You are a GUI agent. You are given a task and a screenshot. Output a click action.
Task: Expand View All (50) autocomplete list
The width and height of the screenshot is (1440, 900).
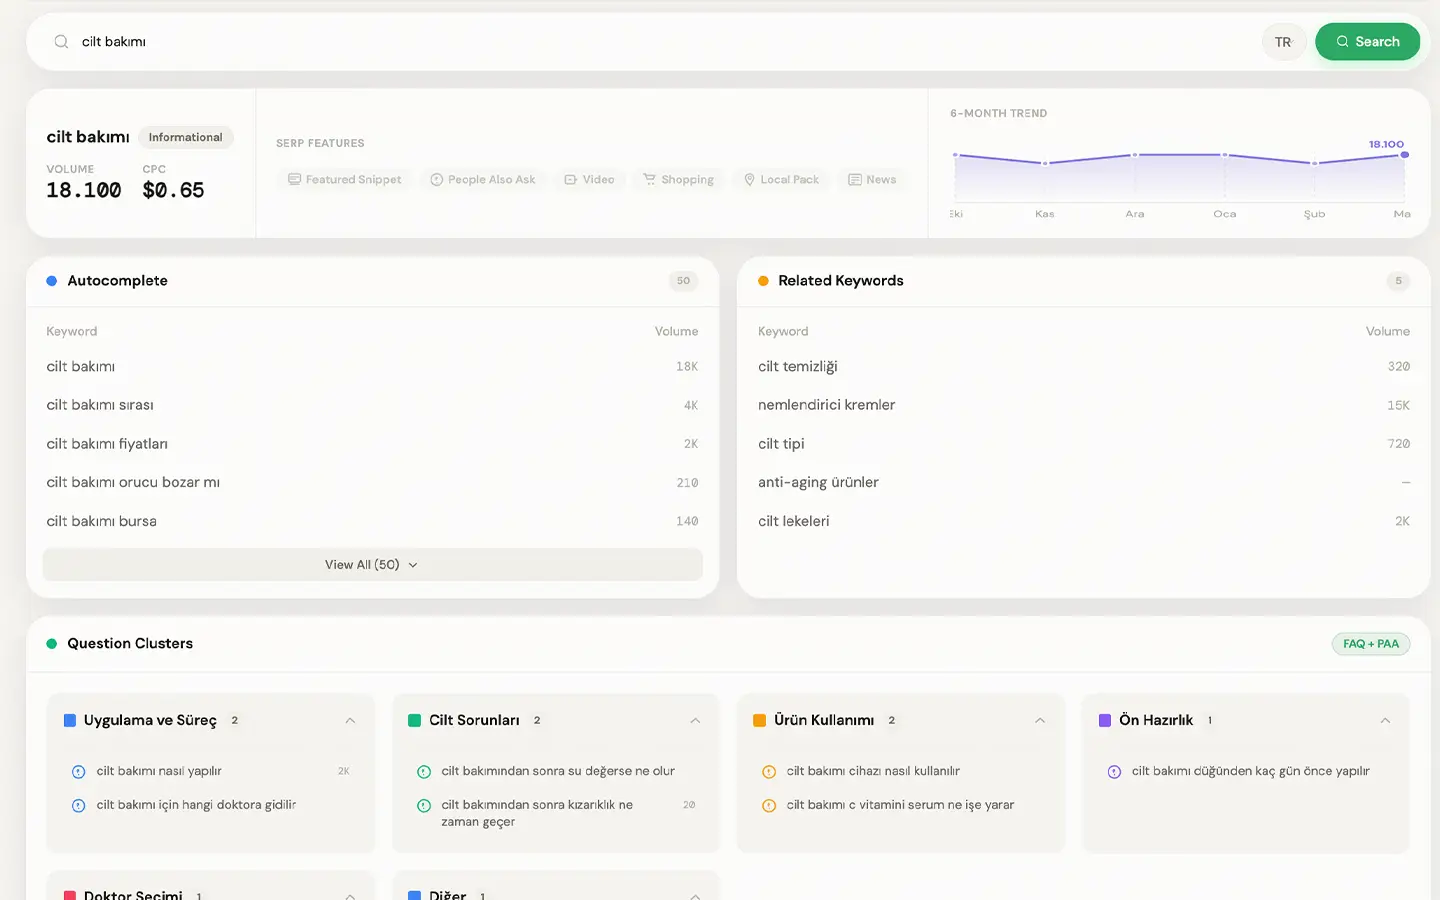pyautogui.click(x=372, y=565)
